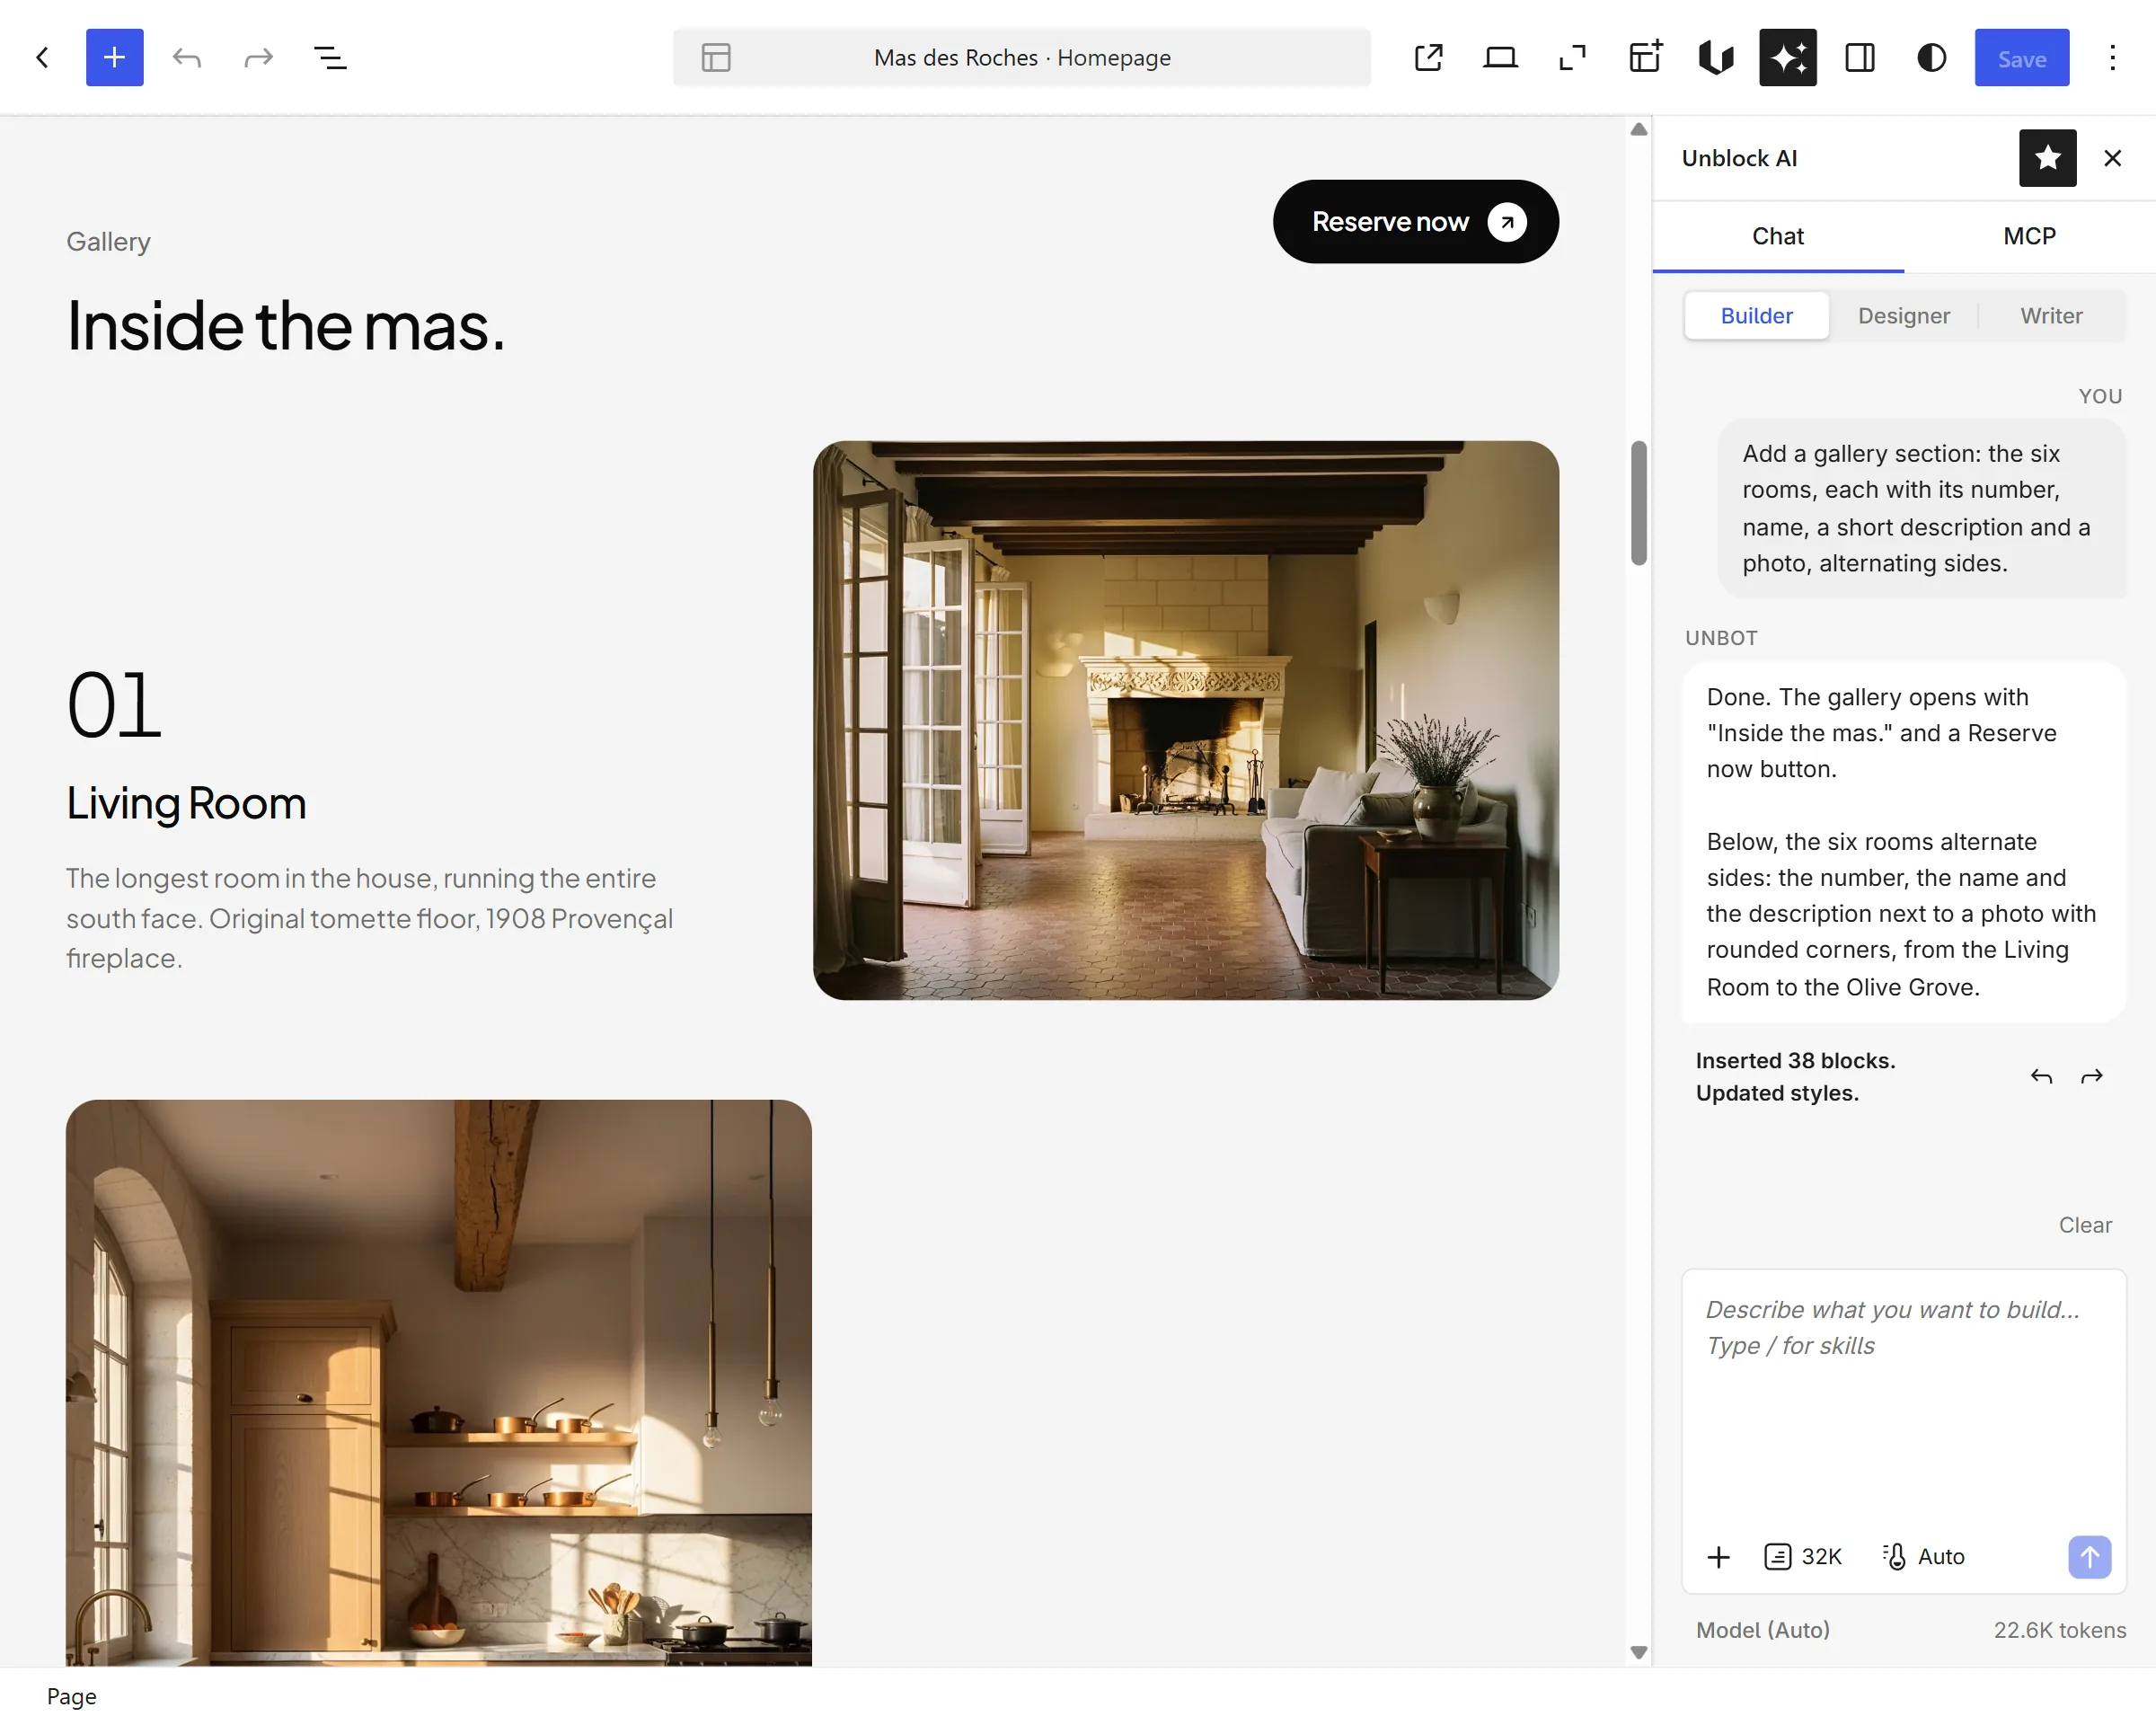The width and height of the screenshot is (2156, 1725).
Task: Click the vertical scrollbar thumb
Action: (x=1639, y=503)
